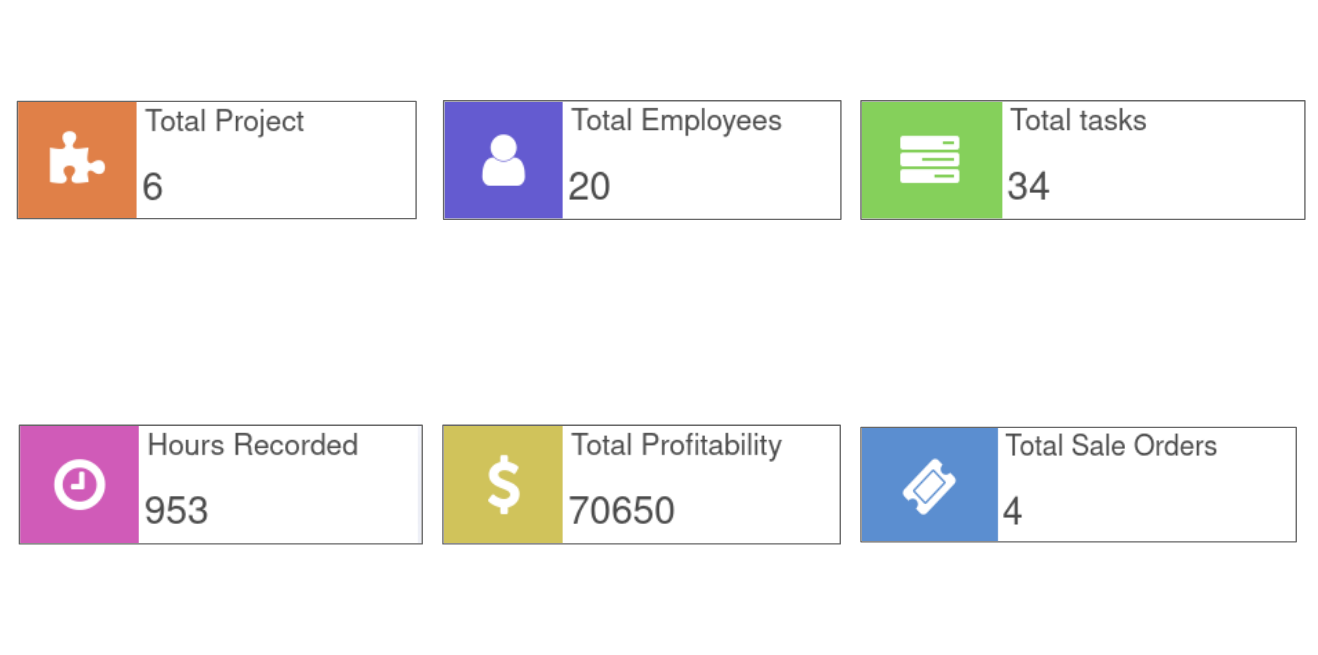Select the profitability amount 70650

(621, 511)
